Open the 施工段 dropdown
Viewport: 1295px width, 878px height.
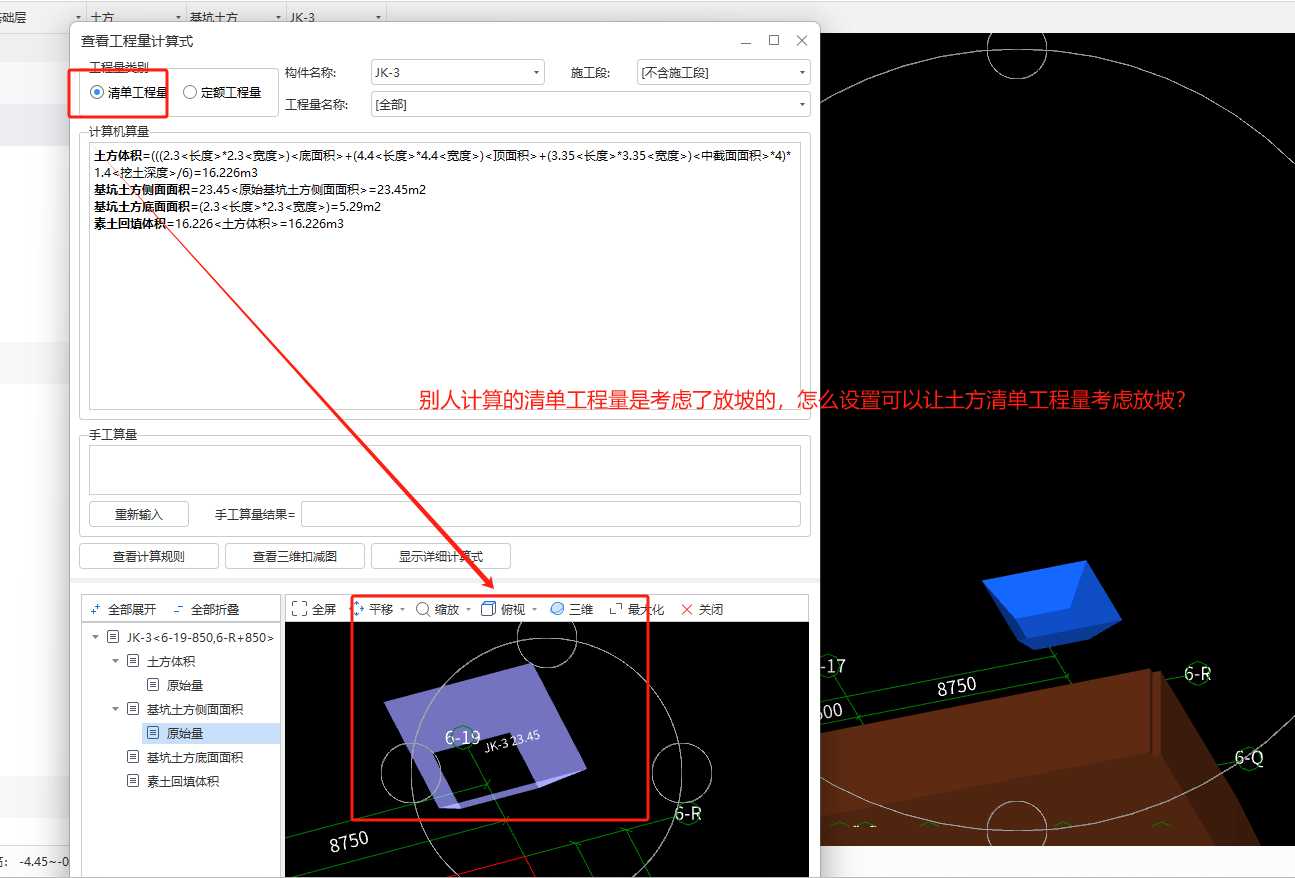click(724, 72)
